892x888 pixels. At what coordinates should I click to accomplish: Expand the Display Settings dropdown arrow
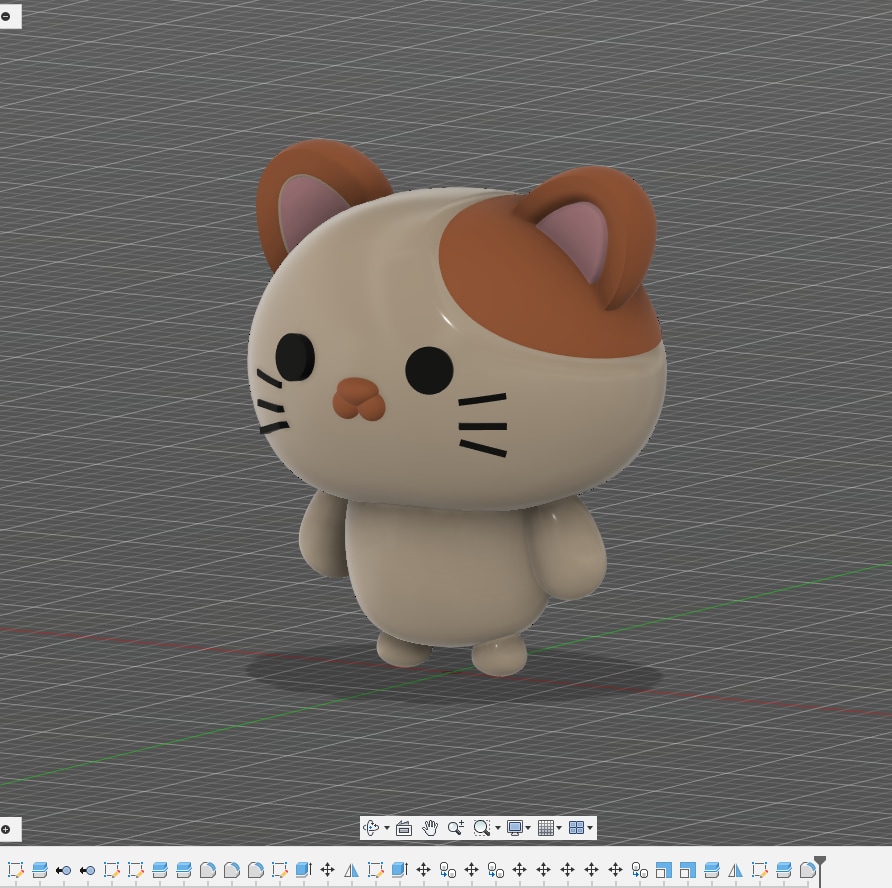pyautogui.click(x=528, y=828)
